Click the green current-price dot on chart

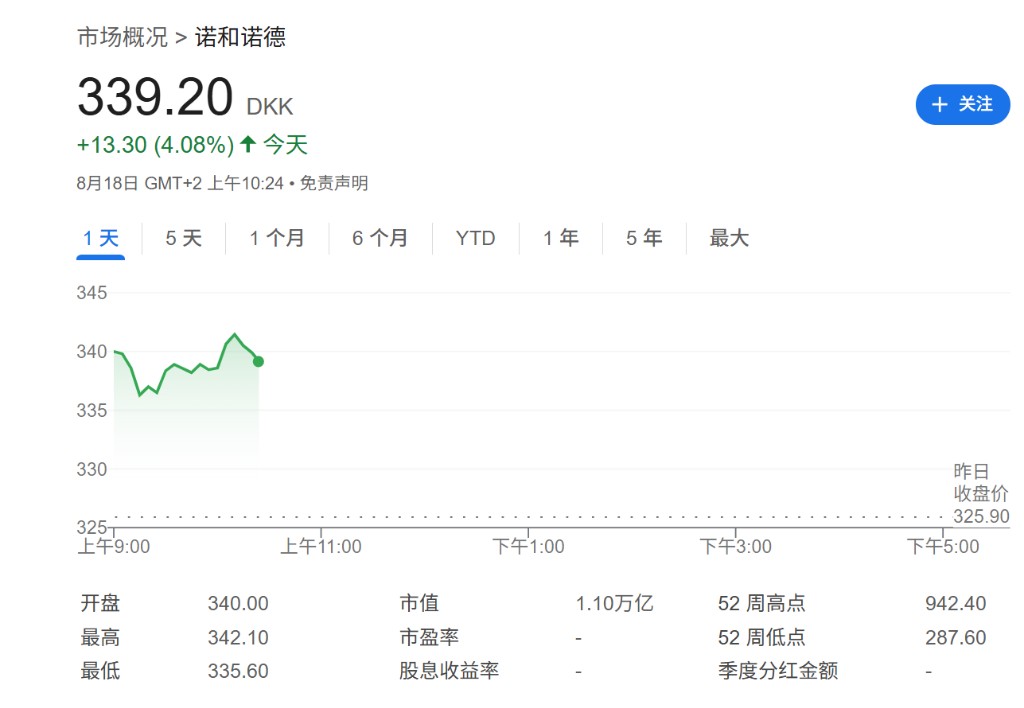point(258,361)
